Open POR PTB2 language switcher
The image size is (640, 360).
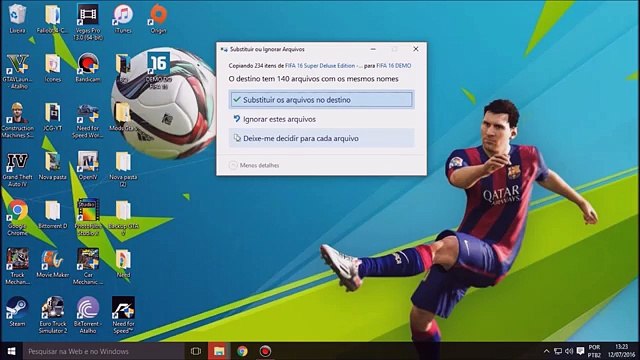coord(594,351)
